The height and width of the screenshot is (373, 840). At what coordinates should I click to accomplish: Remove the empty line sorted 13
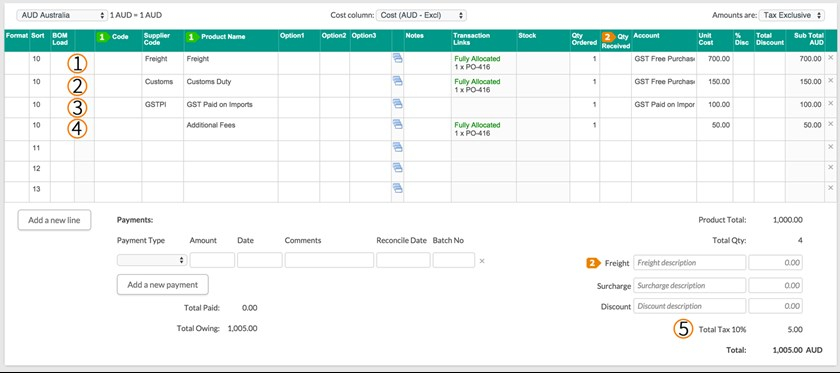click(x=831, y=188)
